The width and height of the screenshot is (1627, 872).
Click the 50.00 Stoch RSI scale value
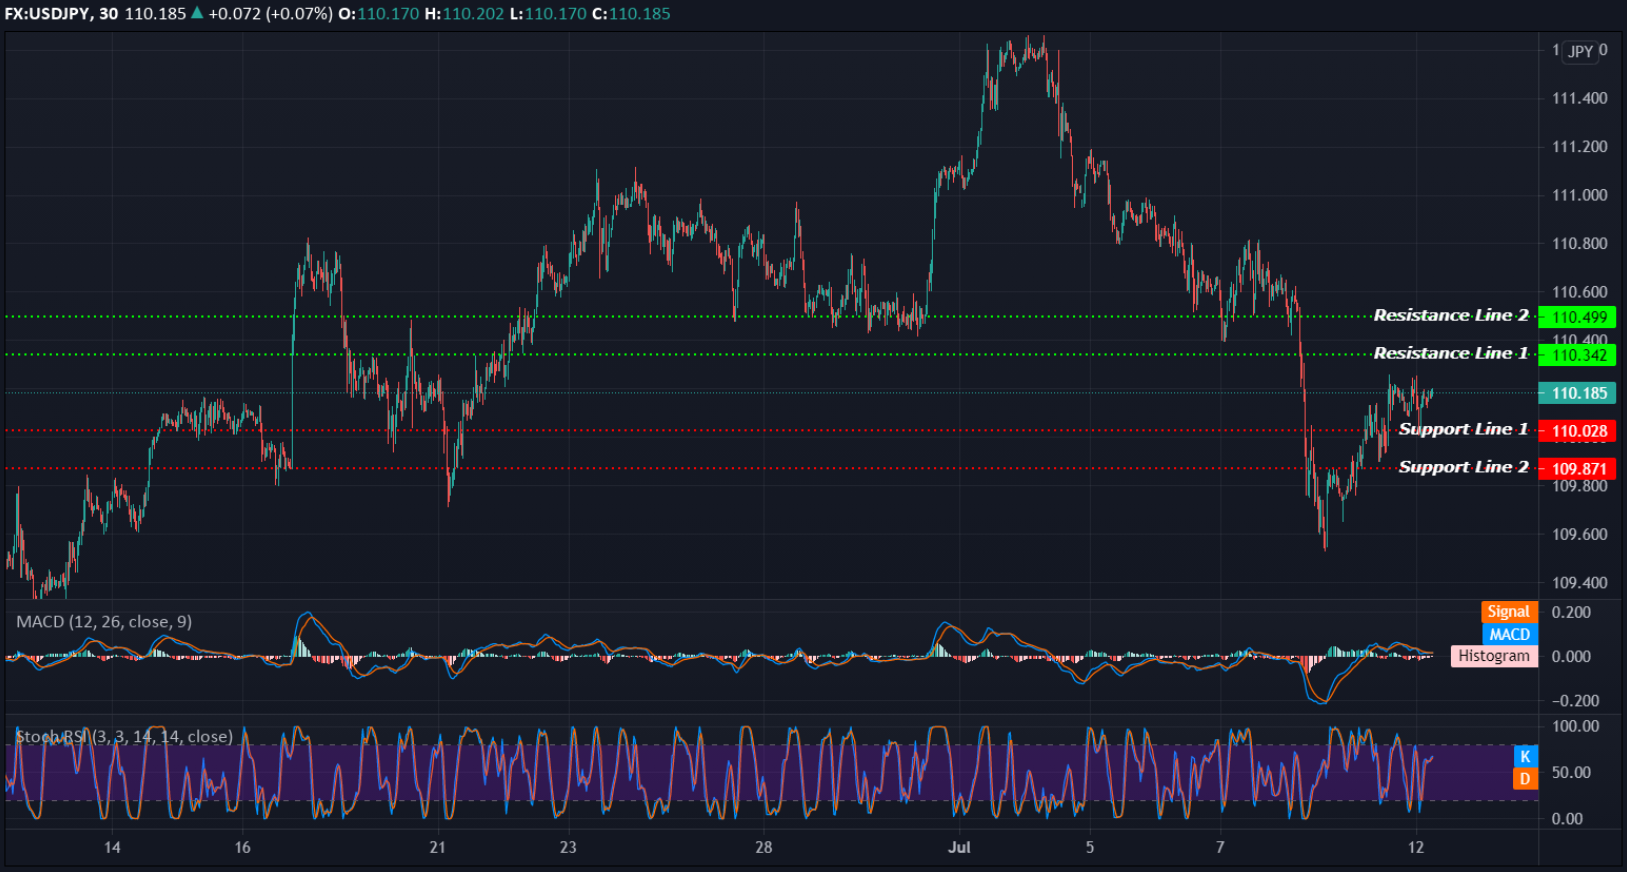point(1572,772)
